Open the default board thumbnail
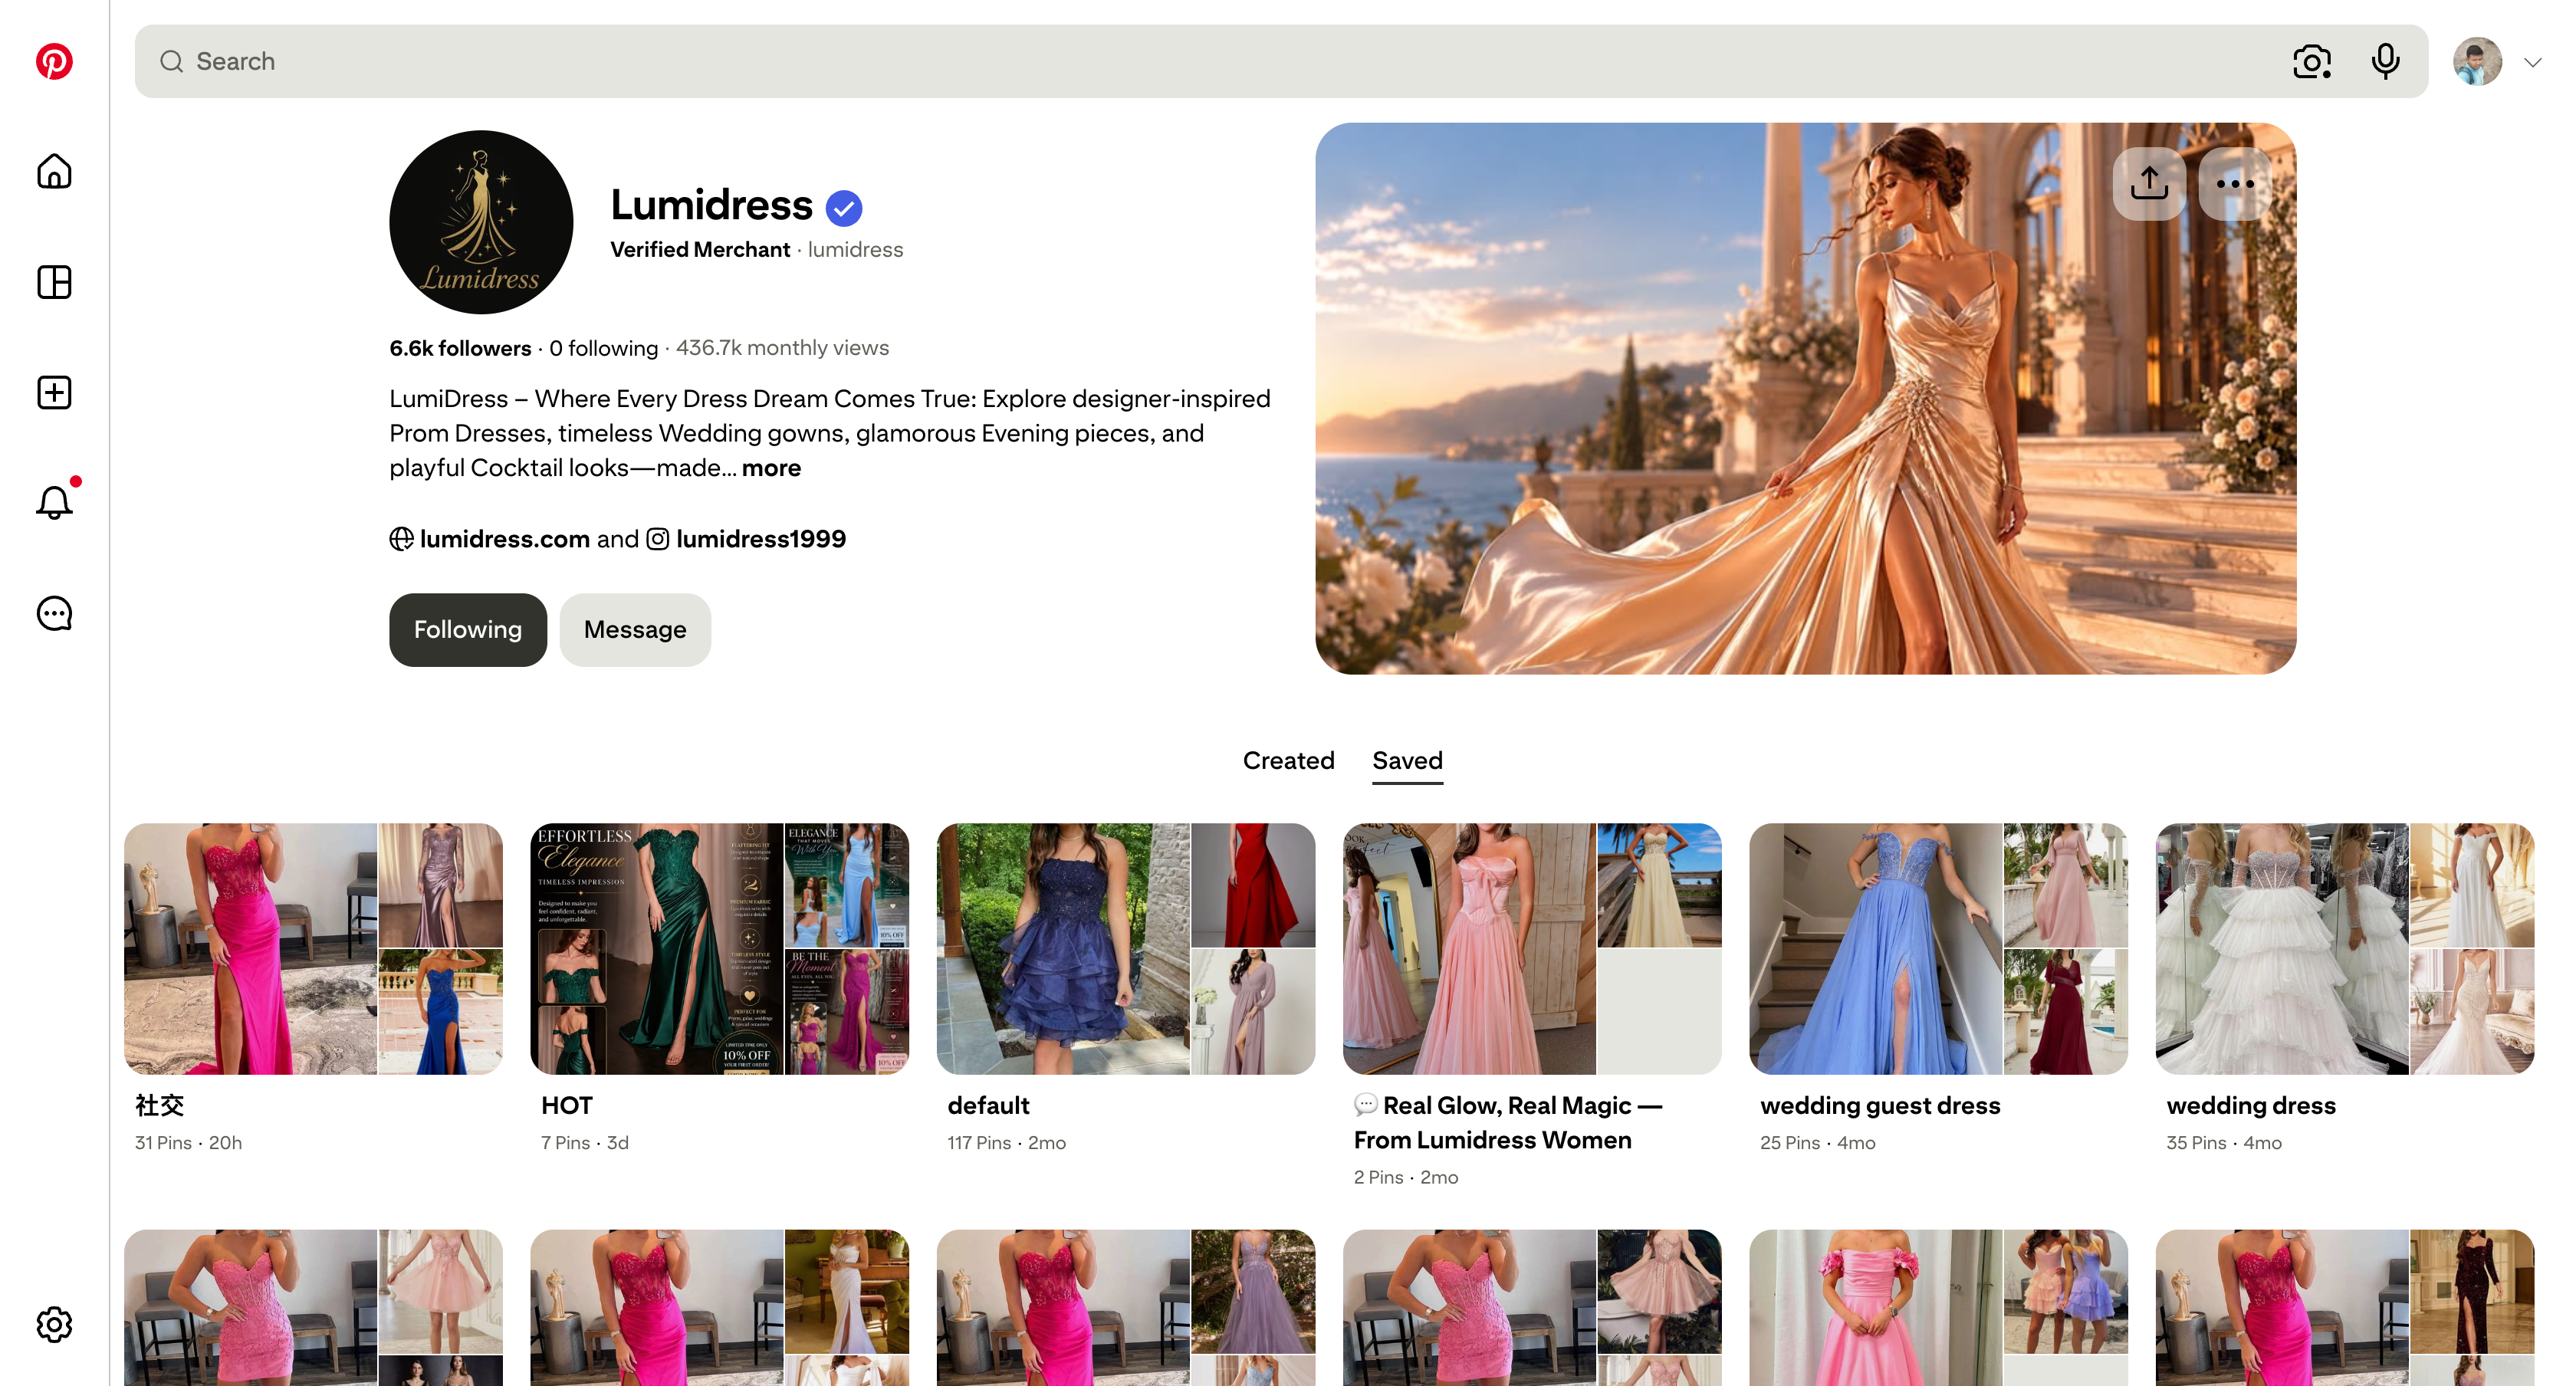The height and width of the screenshot is (1386, 2576). pyautogui.click(x=1126, y=948)
